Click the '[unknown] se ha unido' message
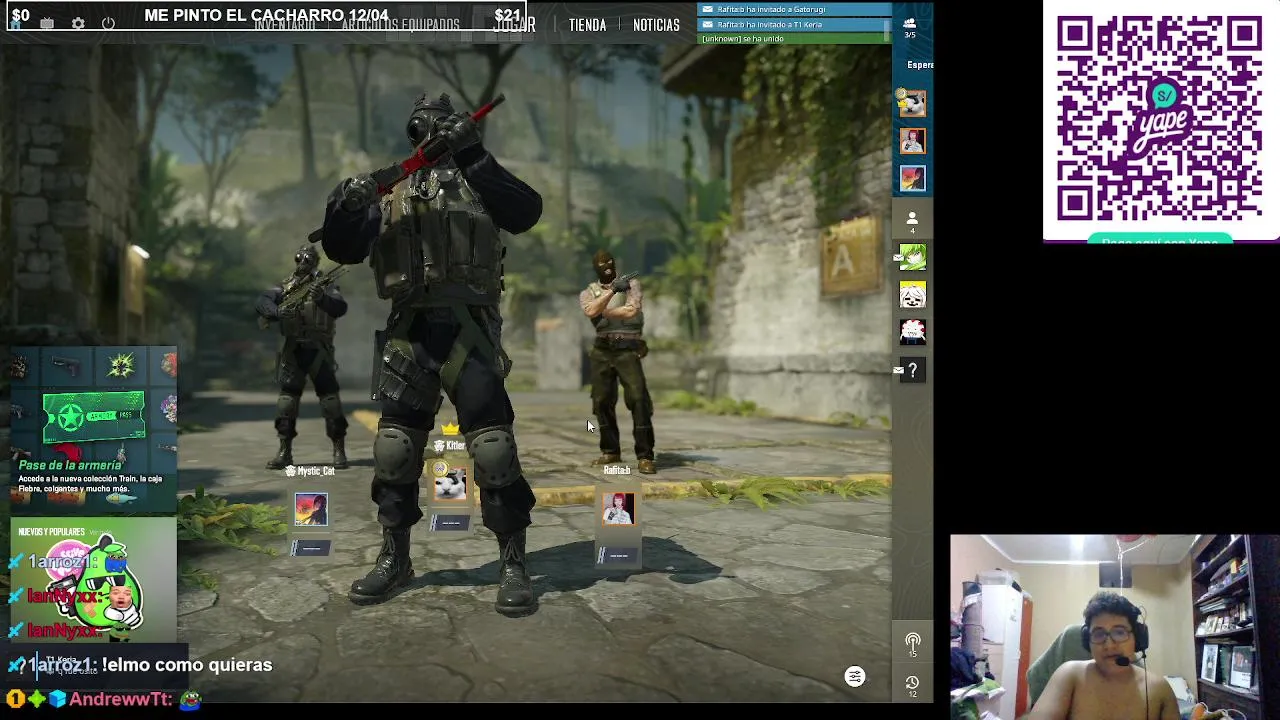Image resolution: width=1280 pixels, height=720 pixels. coord(794,38)
